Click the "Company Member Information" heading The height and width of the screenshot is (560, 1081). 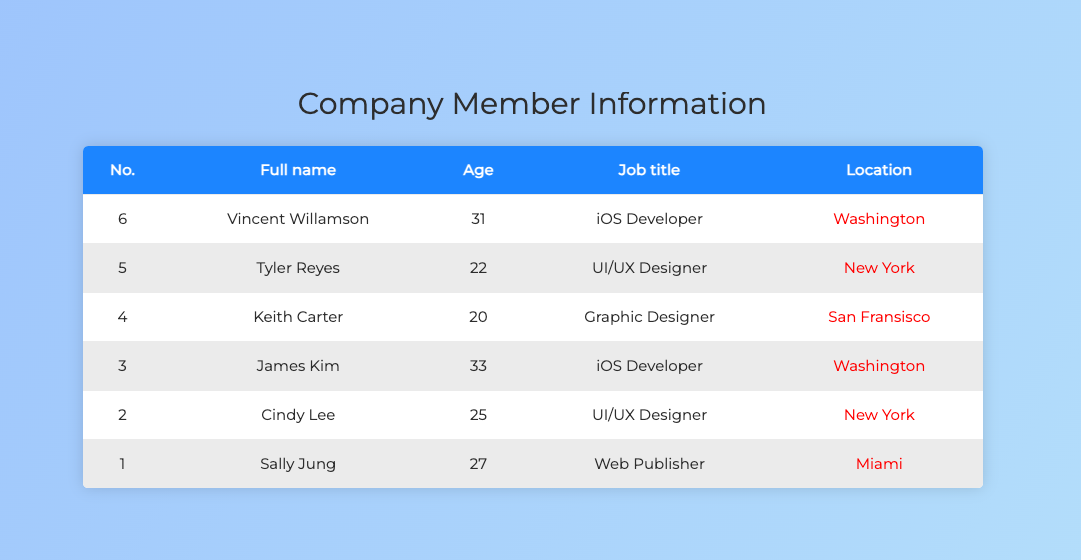coord(532,105)
